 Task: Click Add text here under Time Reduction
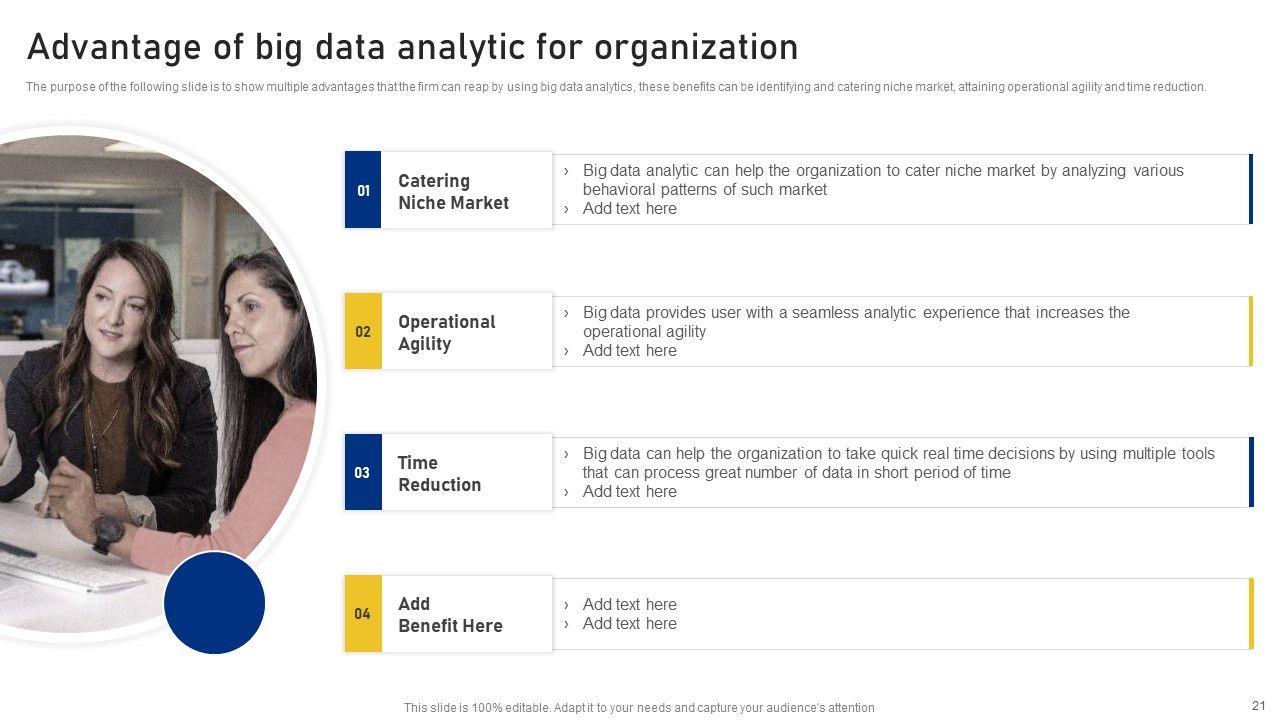click(x=629, y=492)
